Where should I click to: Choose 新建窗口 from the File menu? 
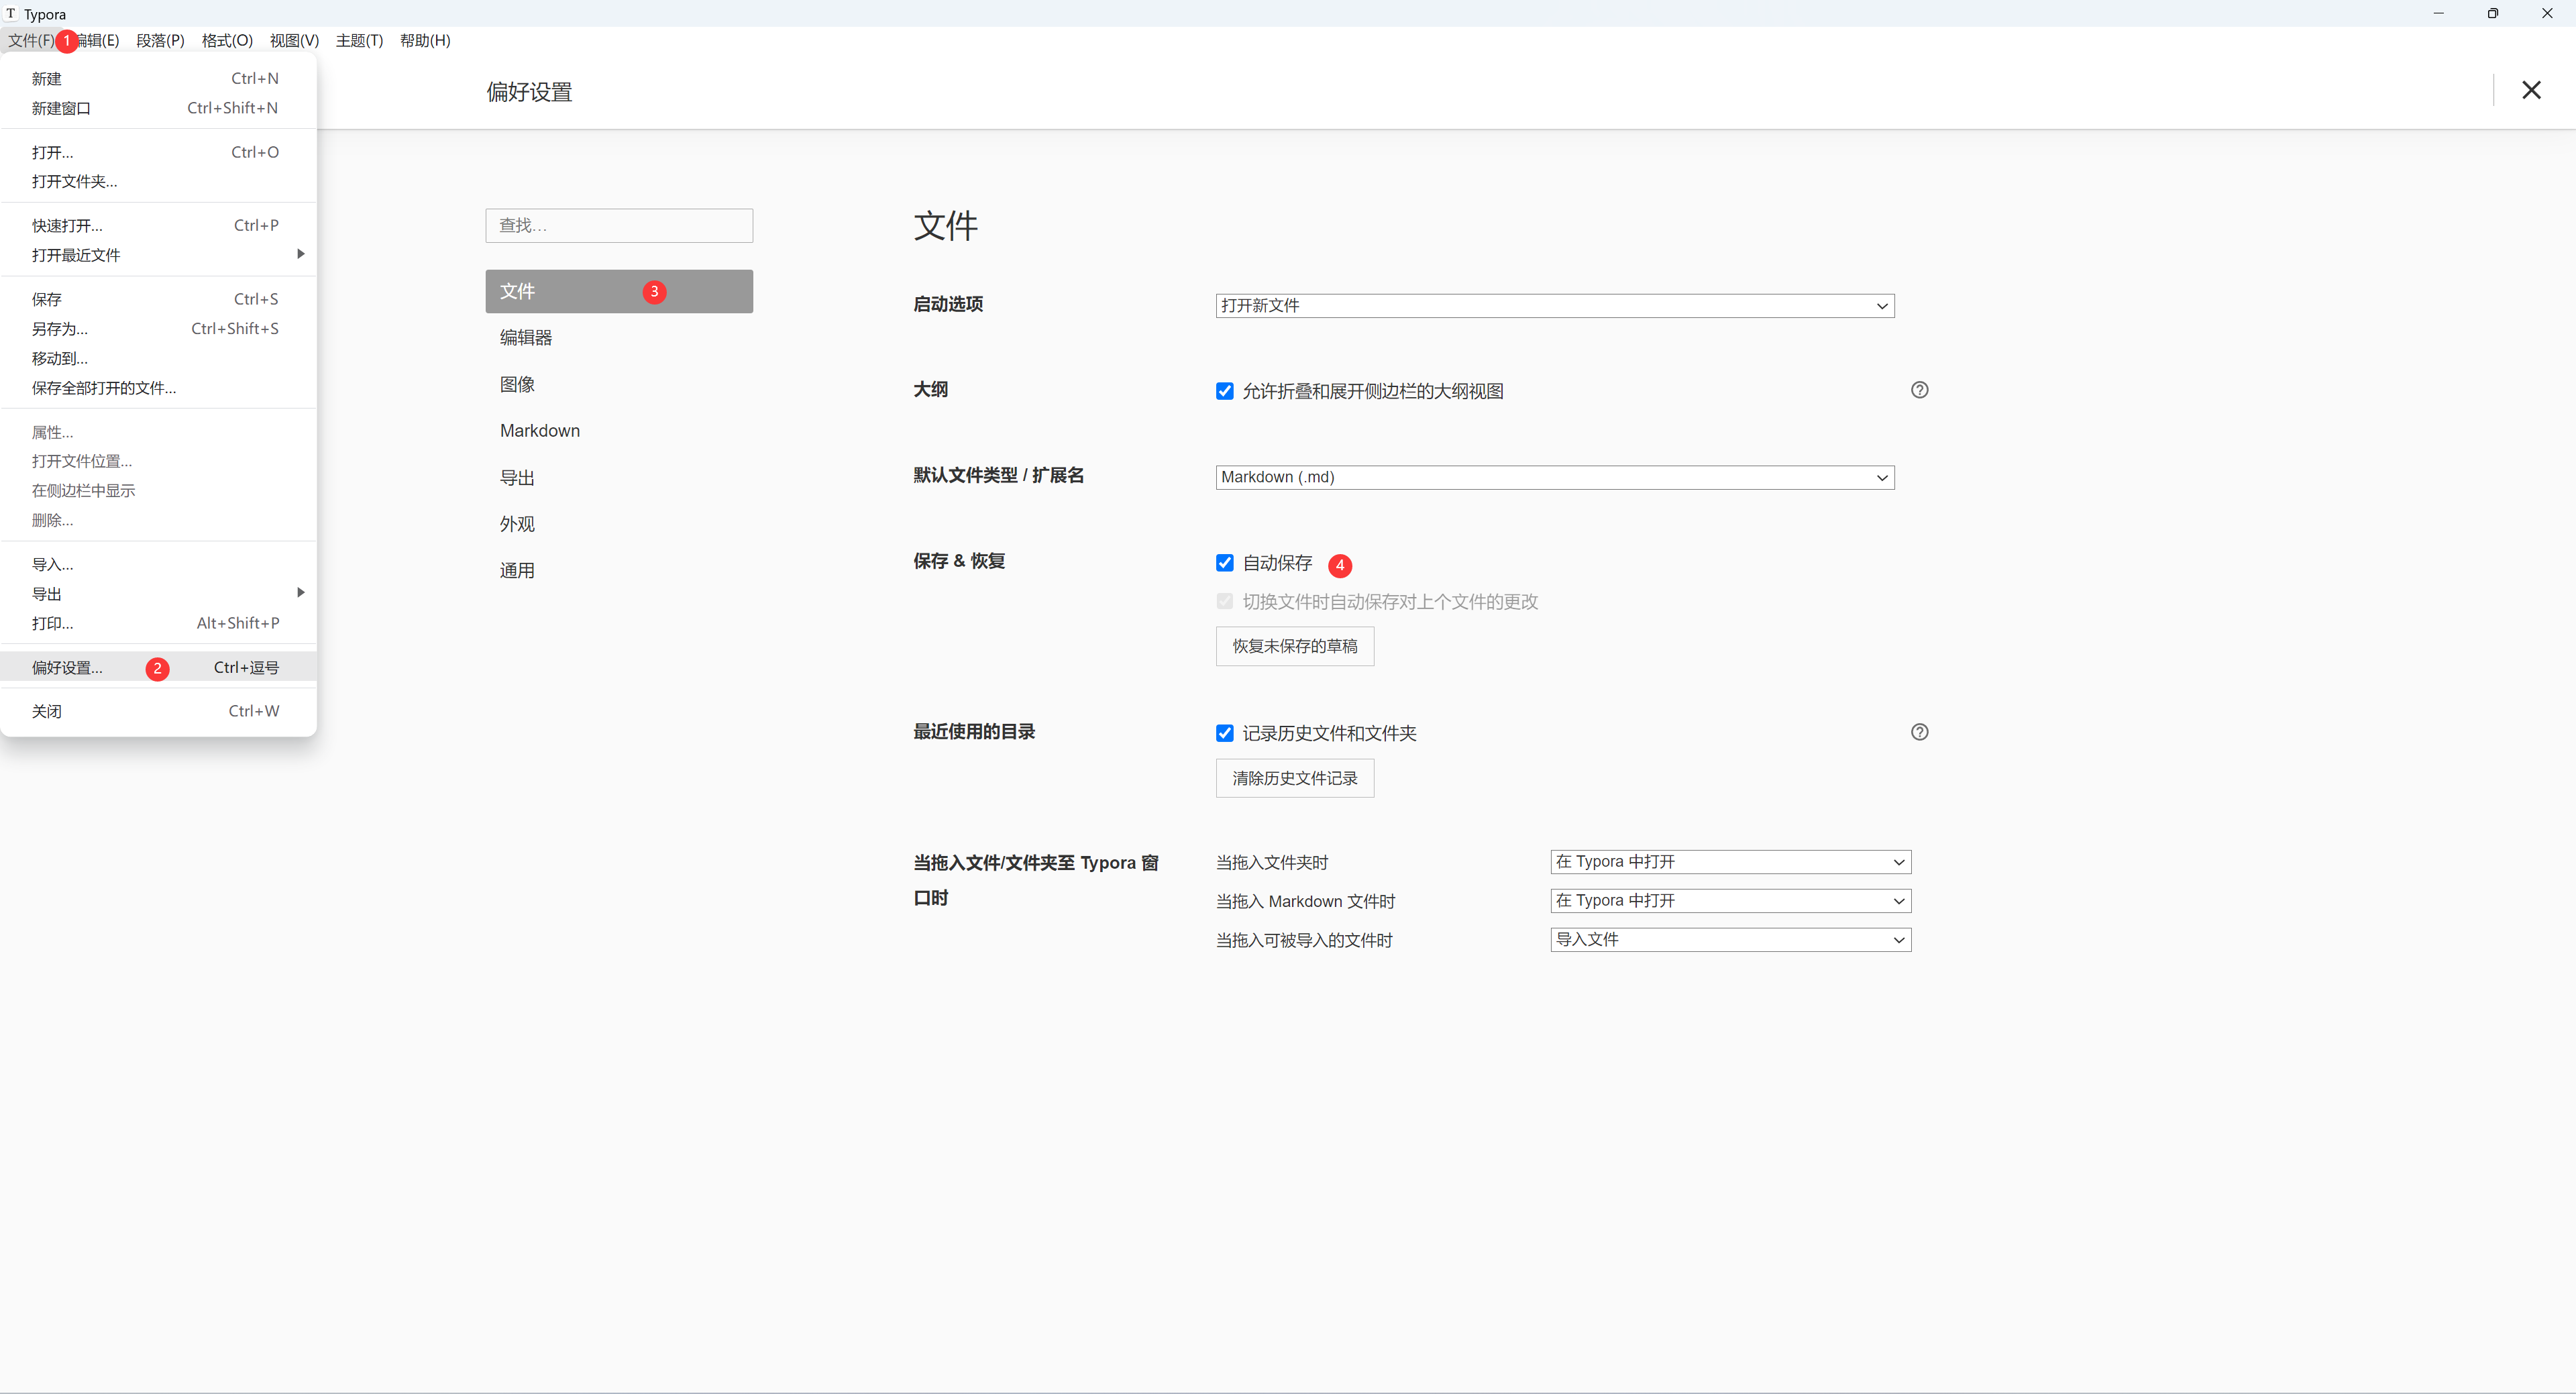[158, 108]
